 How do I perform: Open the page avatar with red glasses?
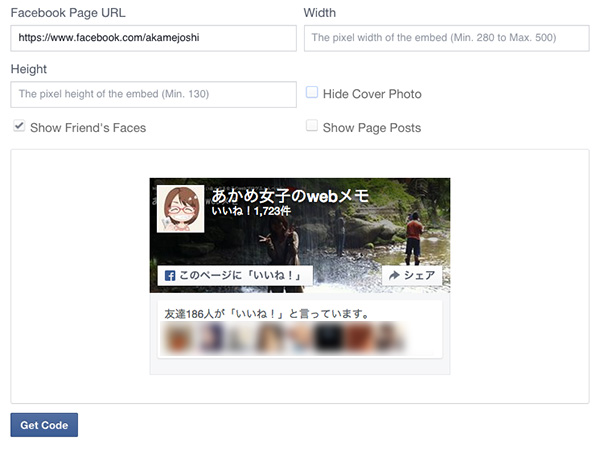[x=181, y=209]
